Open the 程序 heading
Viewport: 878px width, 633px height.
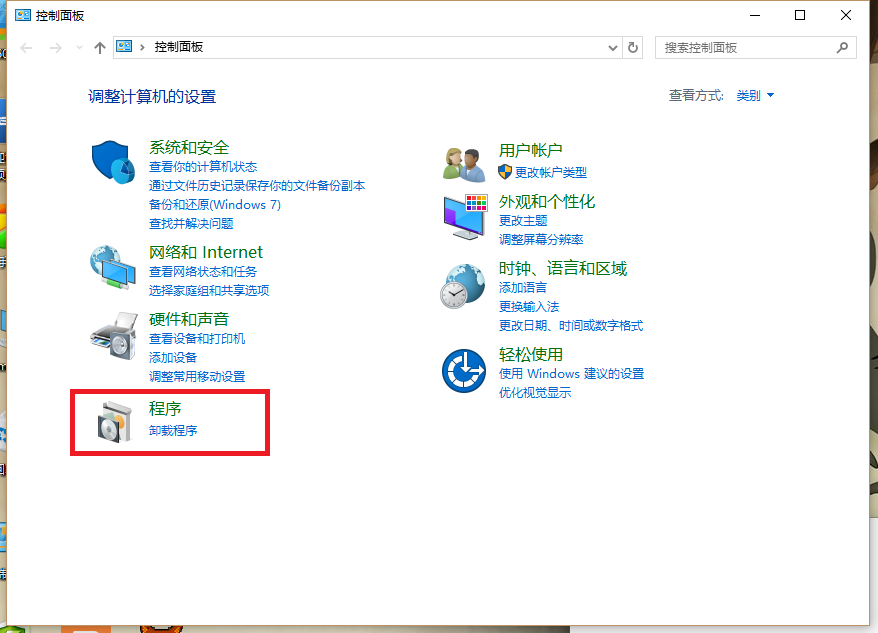(165, 408)
